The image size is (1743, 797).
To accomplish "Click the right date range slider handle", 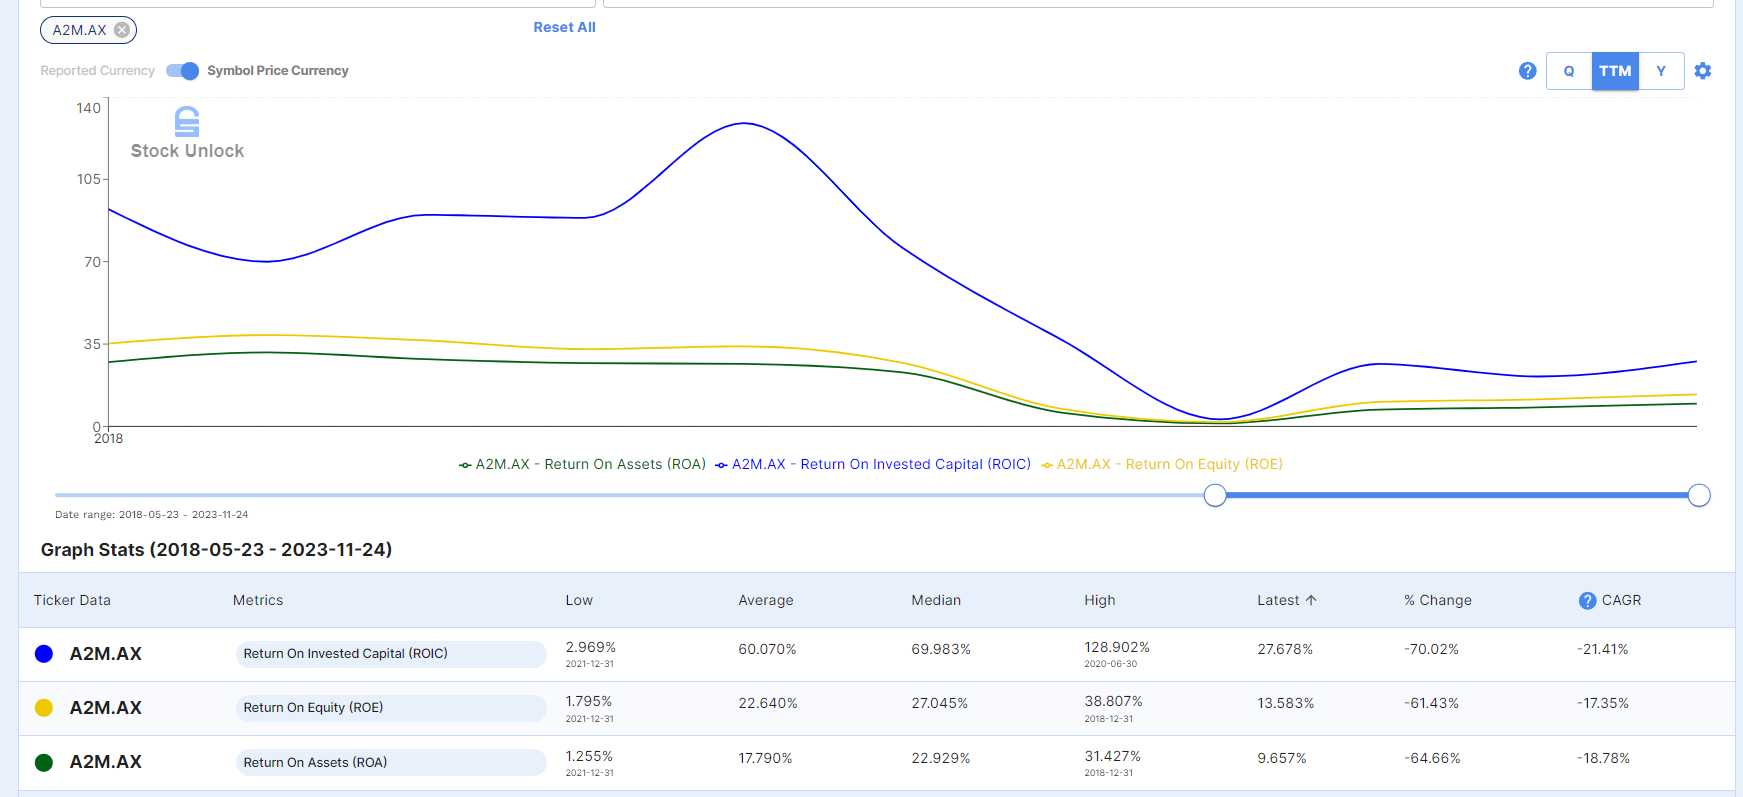I will [1699, 495].
